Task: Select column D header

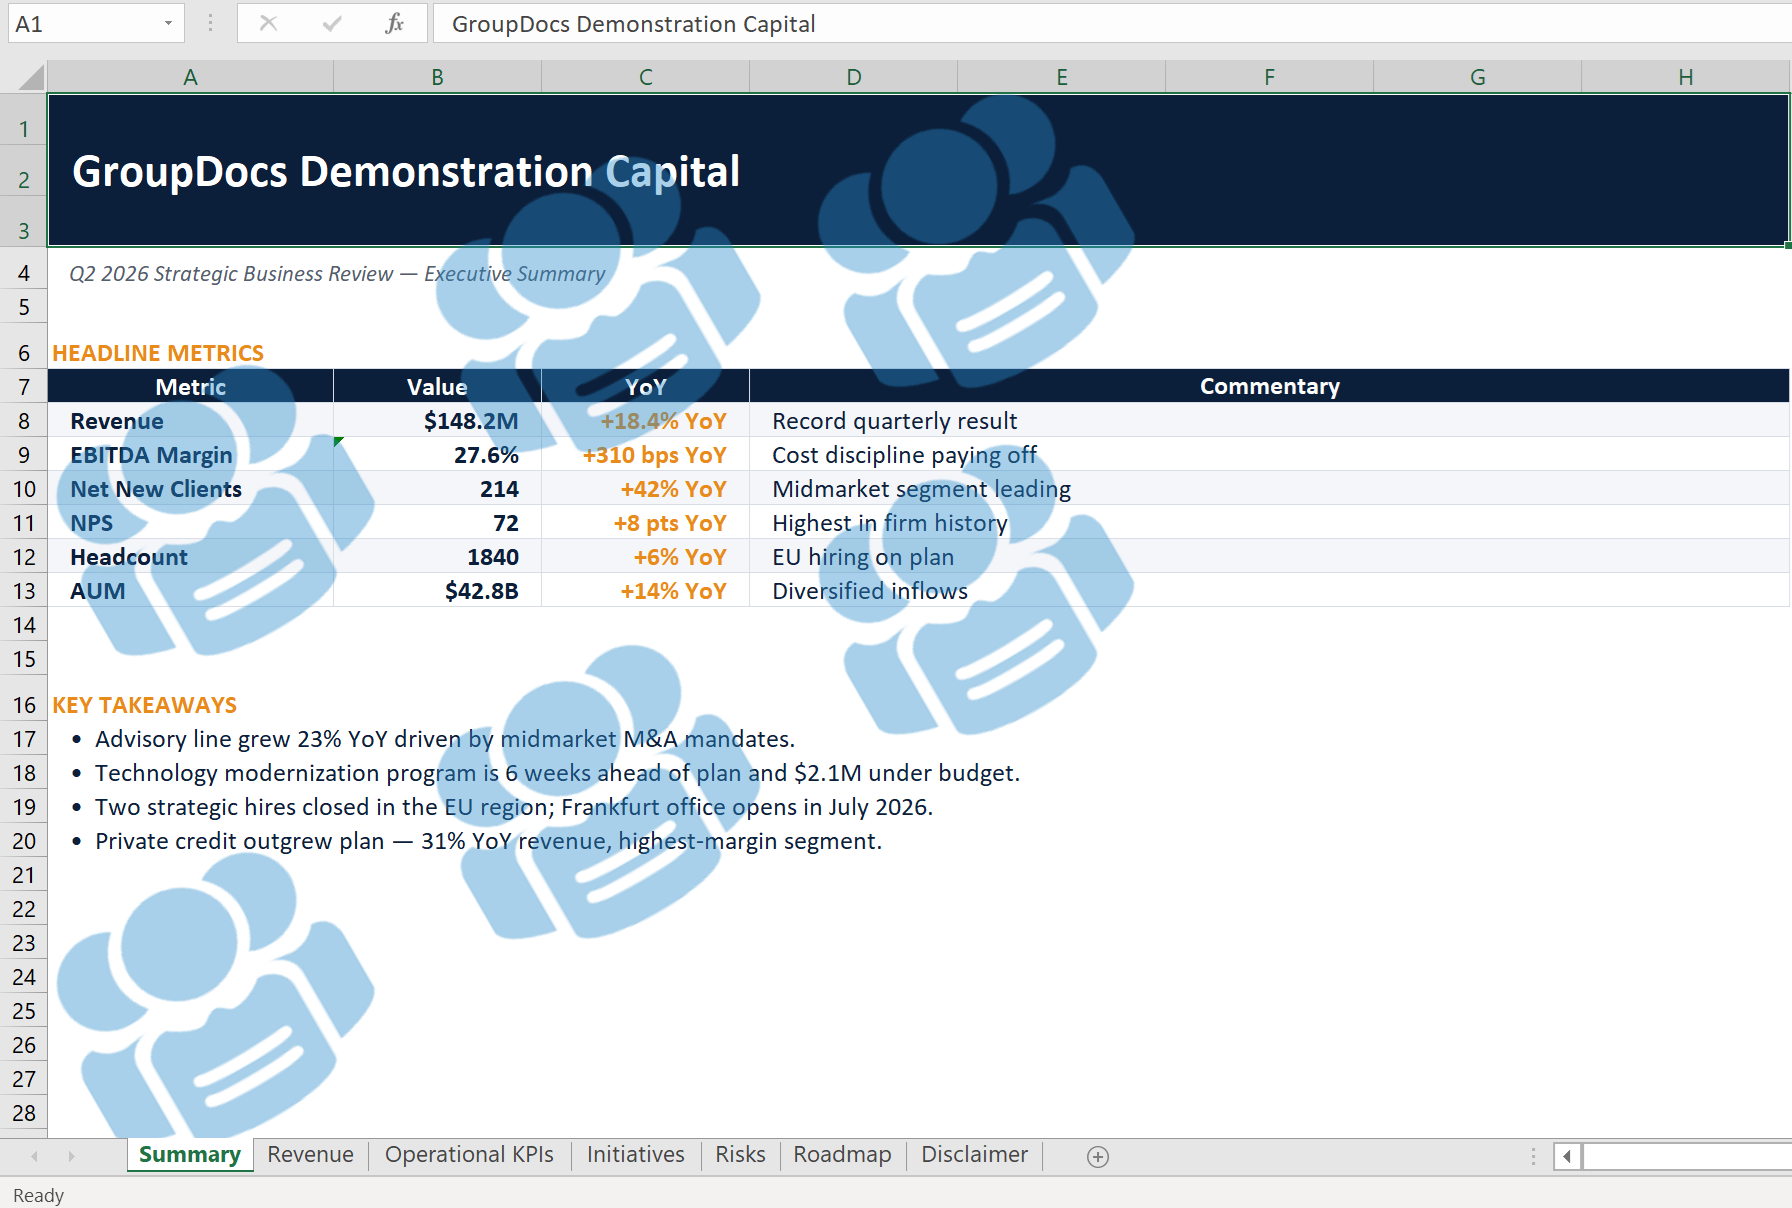Action: [x=853, y=77]
